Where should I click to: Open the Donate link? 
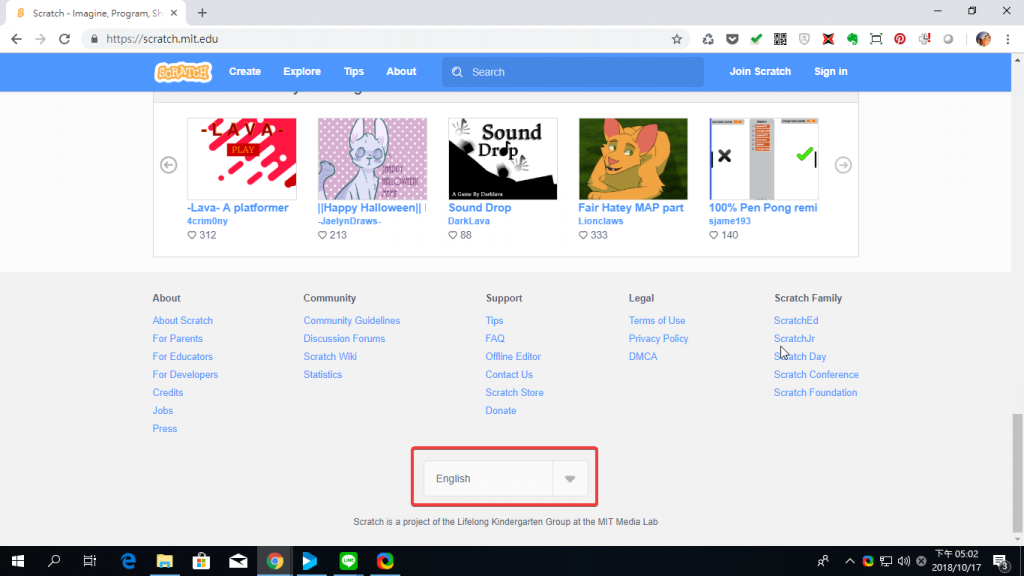coord(501,411)
